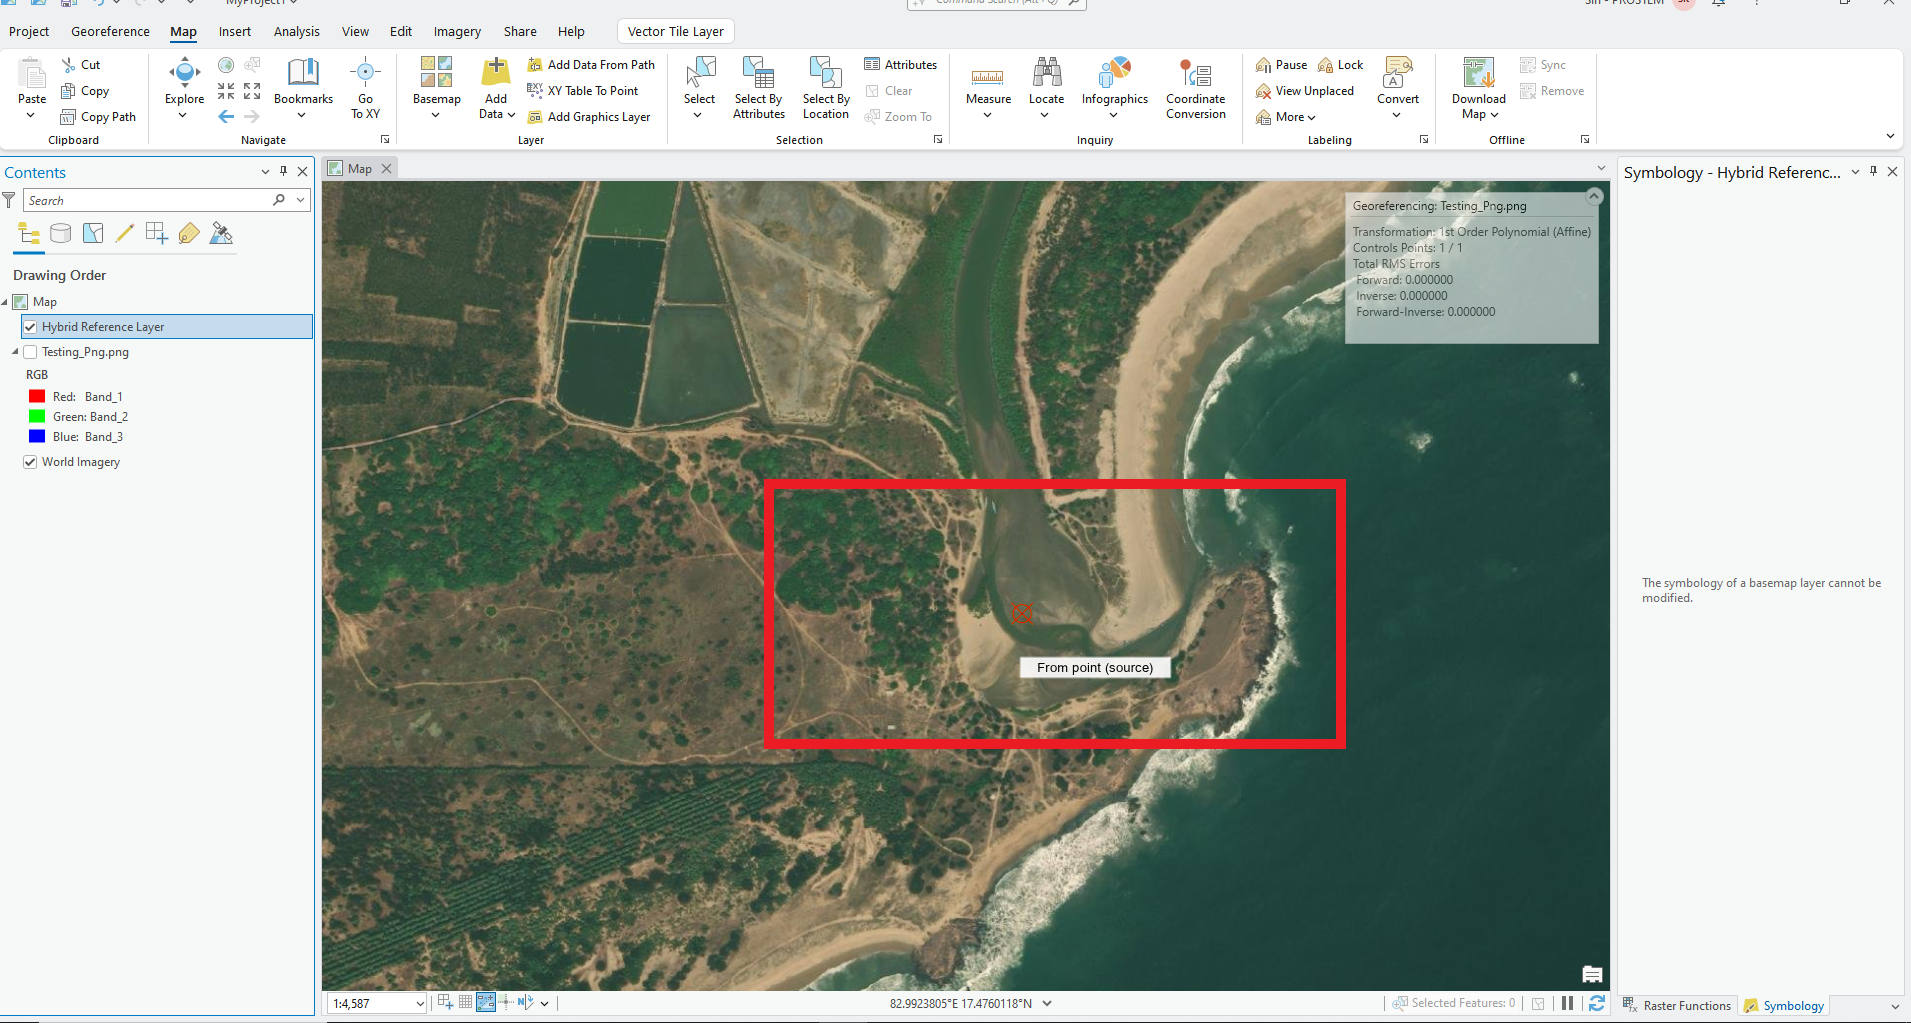Viewport: 1911px width, 1023px height.
Task: Focus the Contents search field
Action: pyautogui.click(x=148, y=200)
